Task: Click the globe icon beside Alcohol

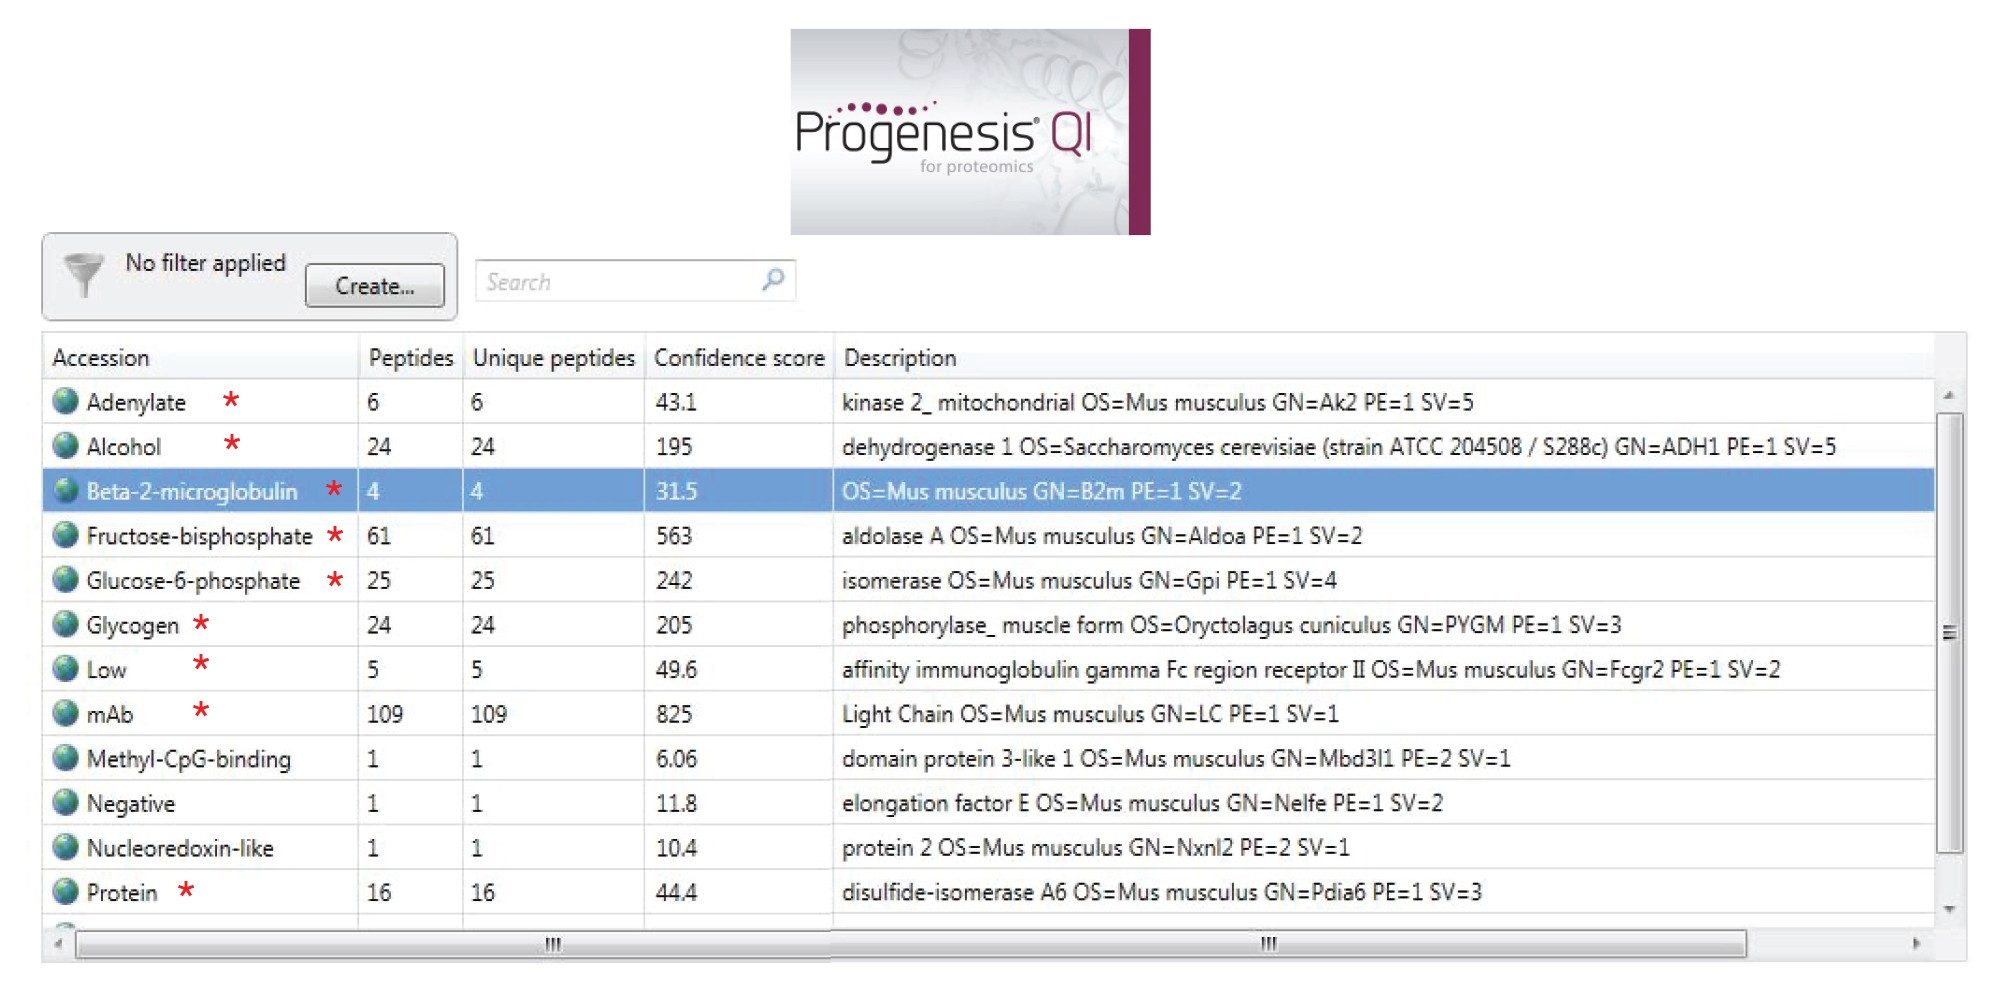Action: [x=66, y=445]
